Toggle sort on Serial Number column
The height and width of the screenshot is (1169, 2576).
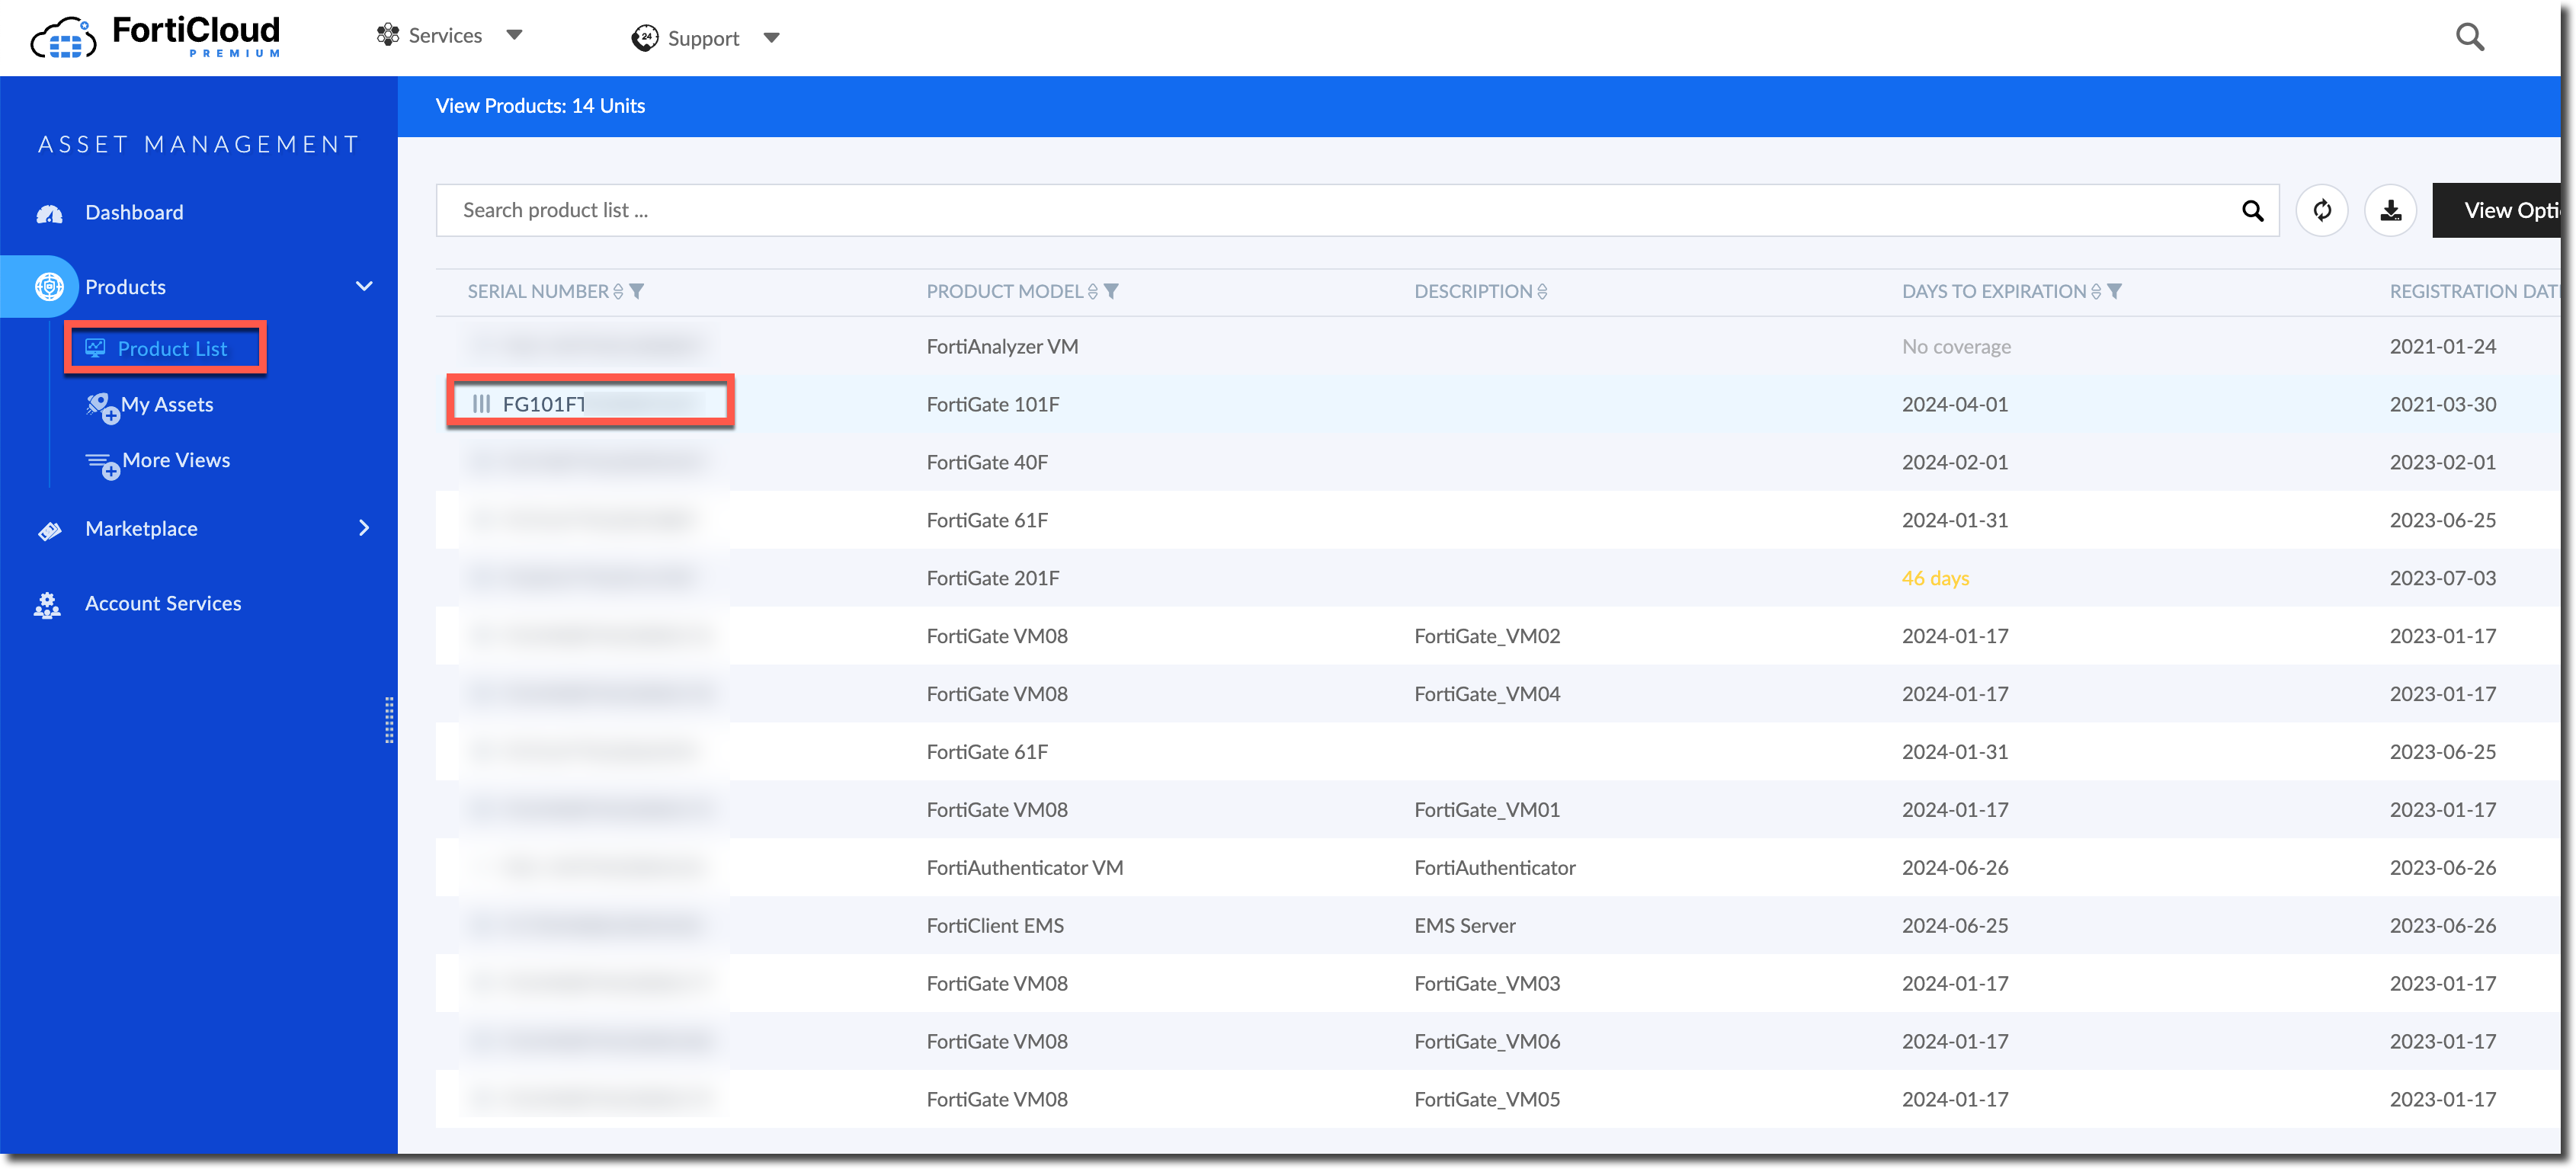[618, 291]
